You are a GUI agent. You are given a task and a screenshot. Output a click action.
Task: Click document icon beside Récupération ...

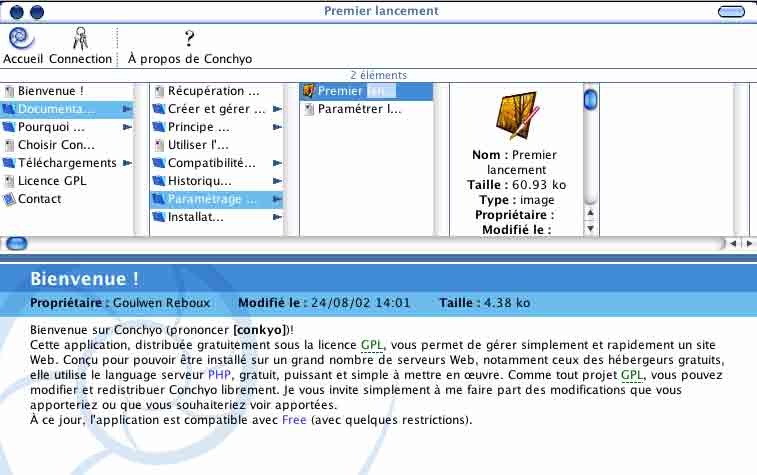(159, 91)
